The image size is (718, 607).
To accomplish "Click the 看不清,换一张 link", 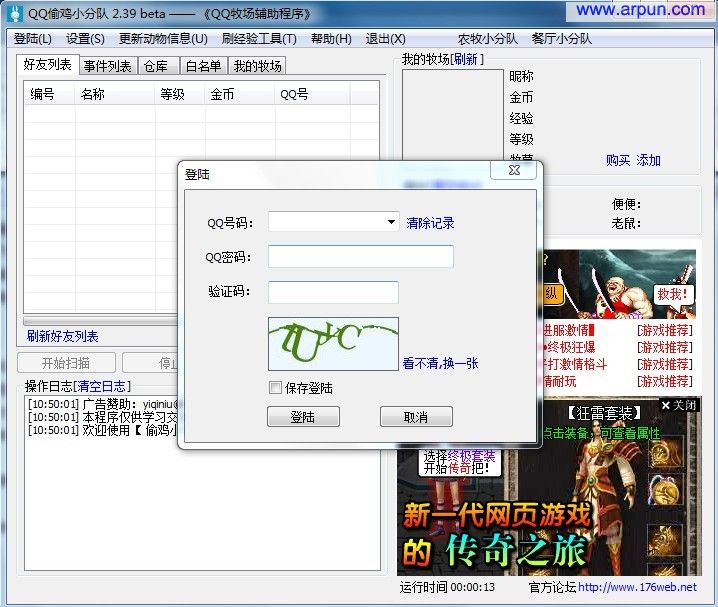I will [x=441, y=363].
